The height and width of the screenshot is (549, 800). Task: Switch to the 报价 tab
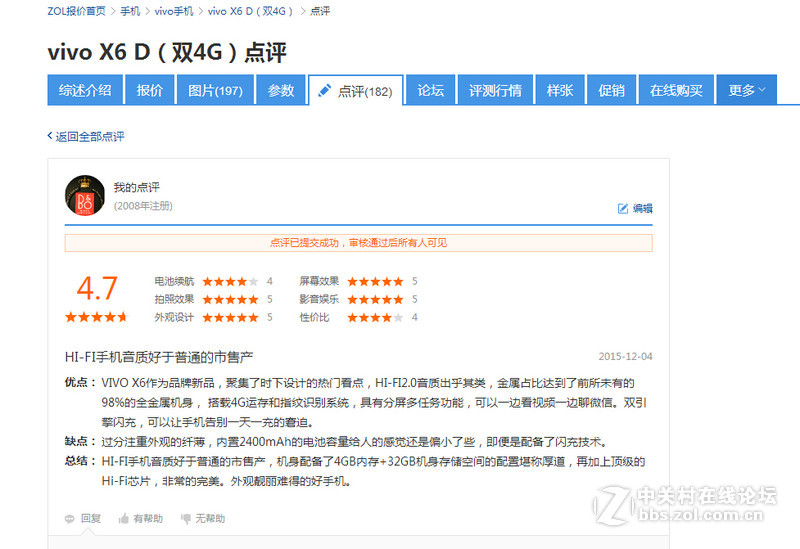[x=149, y=90]
